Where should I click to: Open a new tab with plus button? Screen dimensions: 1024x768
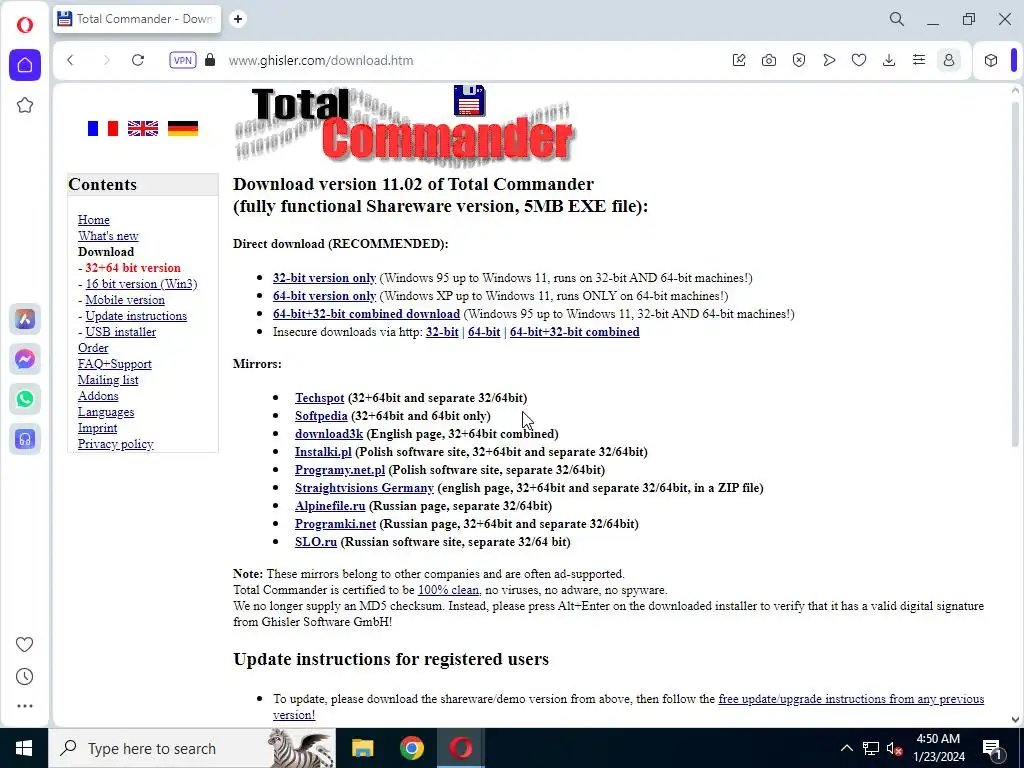(x=238, y=19)
